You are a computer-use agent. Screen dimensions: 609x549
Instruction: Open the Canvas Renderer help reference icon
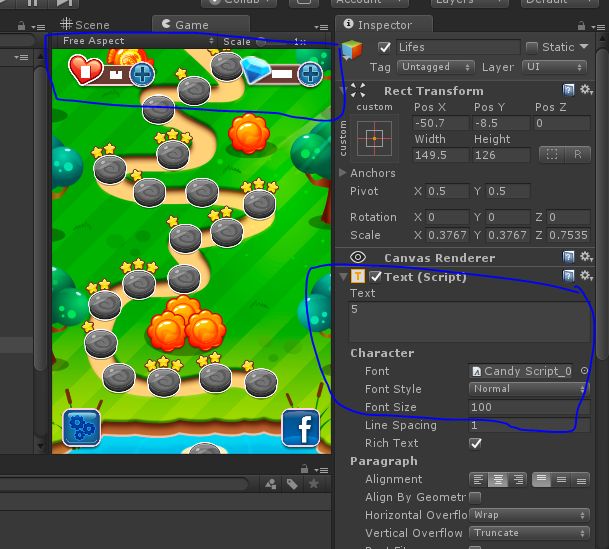point(568,257)
